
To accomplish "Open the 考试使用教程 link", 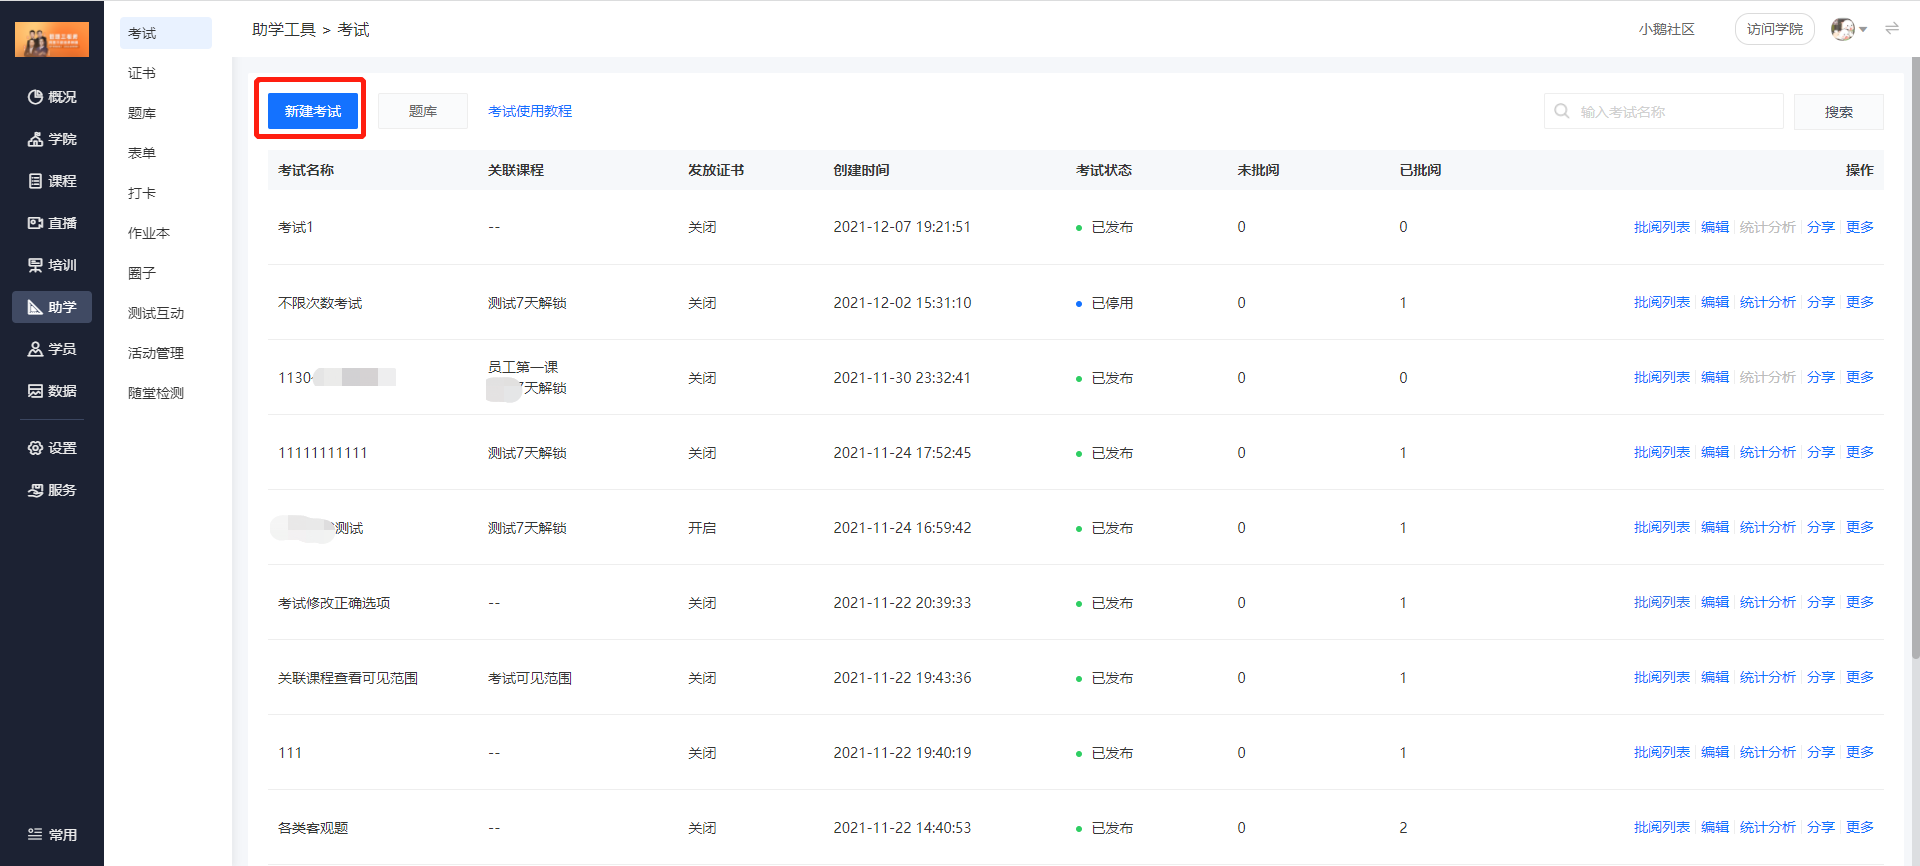I will coord(530,111).
